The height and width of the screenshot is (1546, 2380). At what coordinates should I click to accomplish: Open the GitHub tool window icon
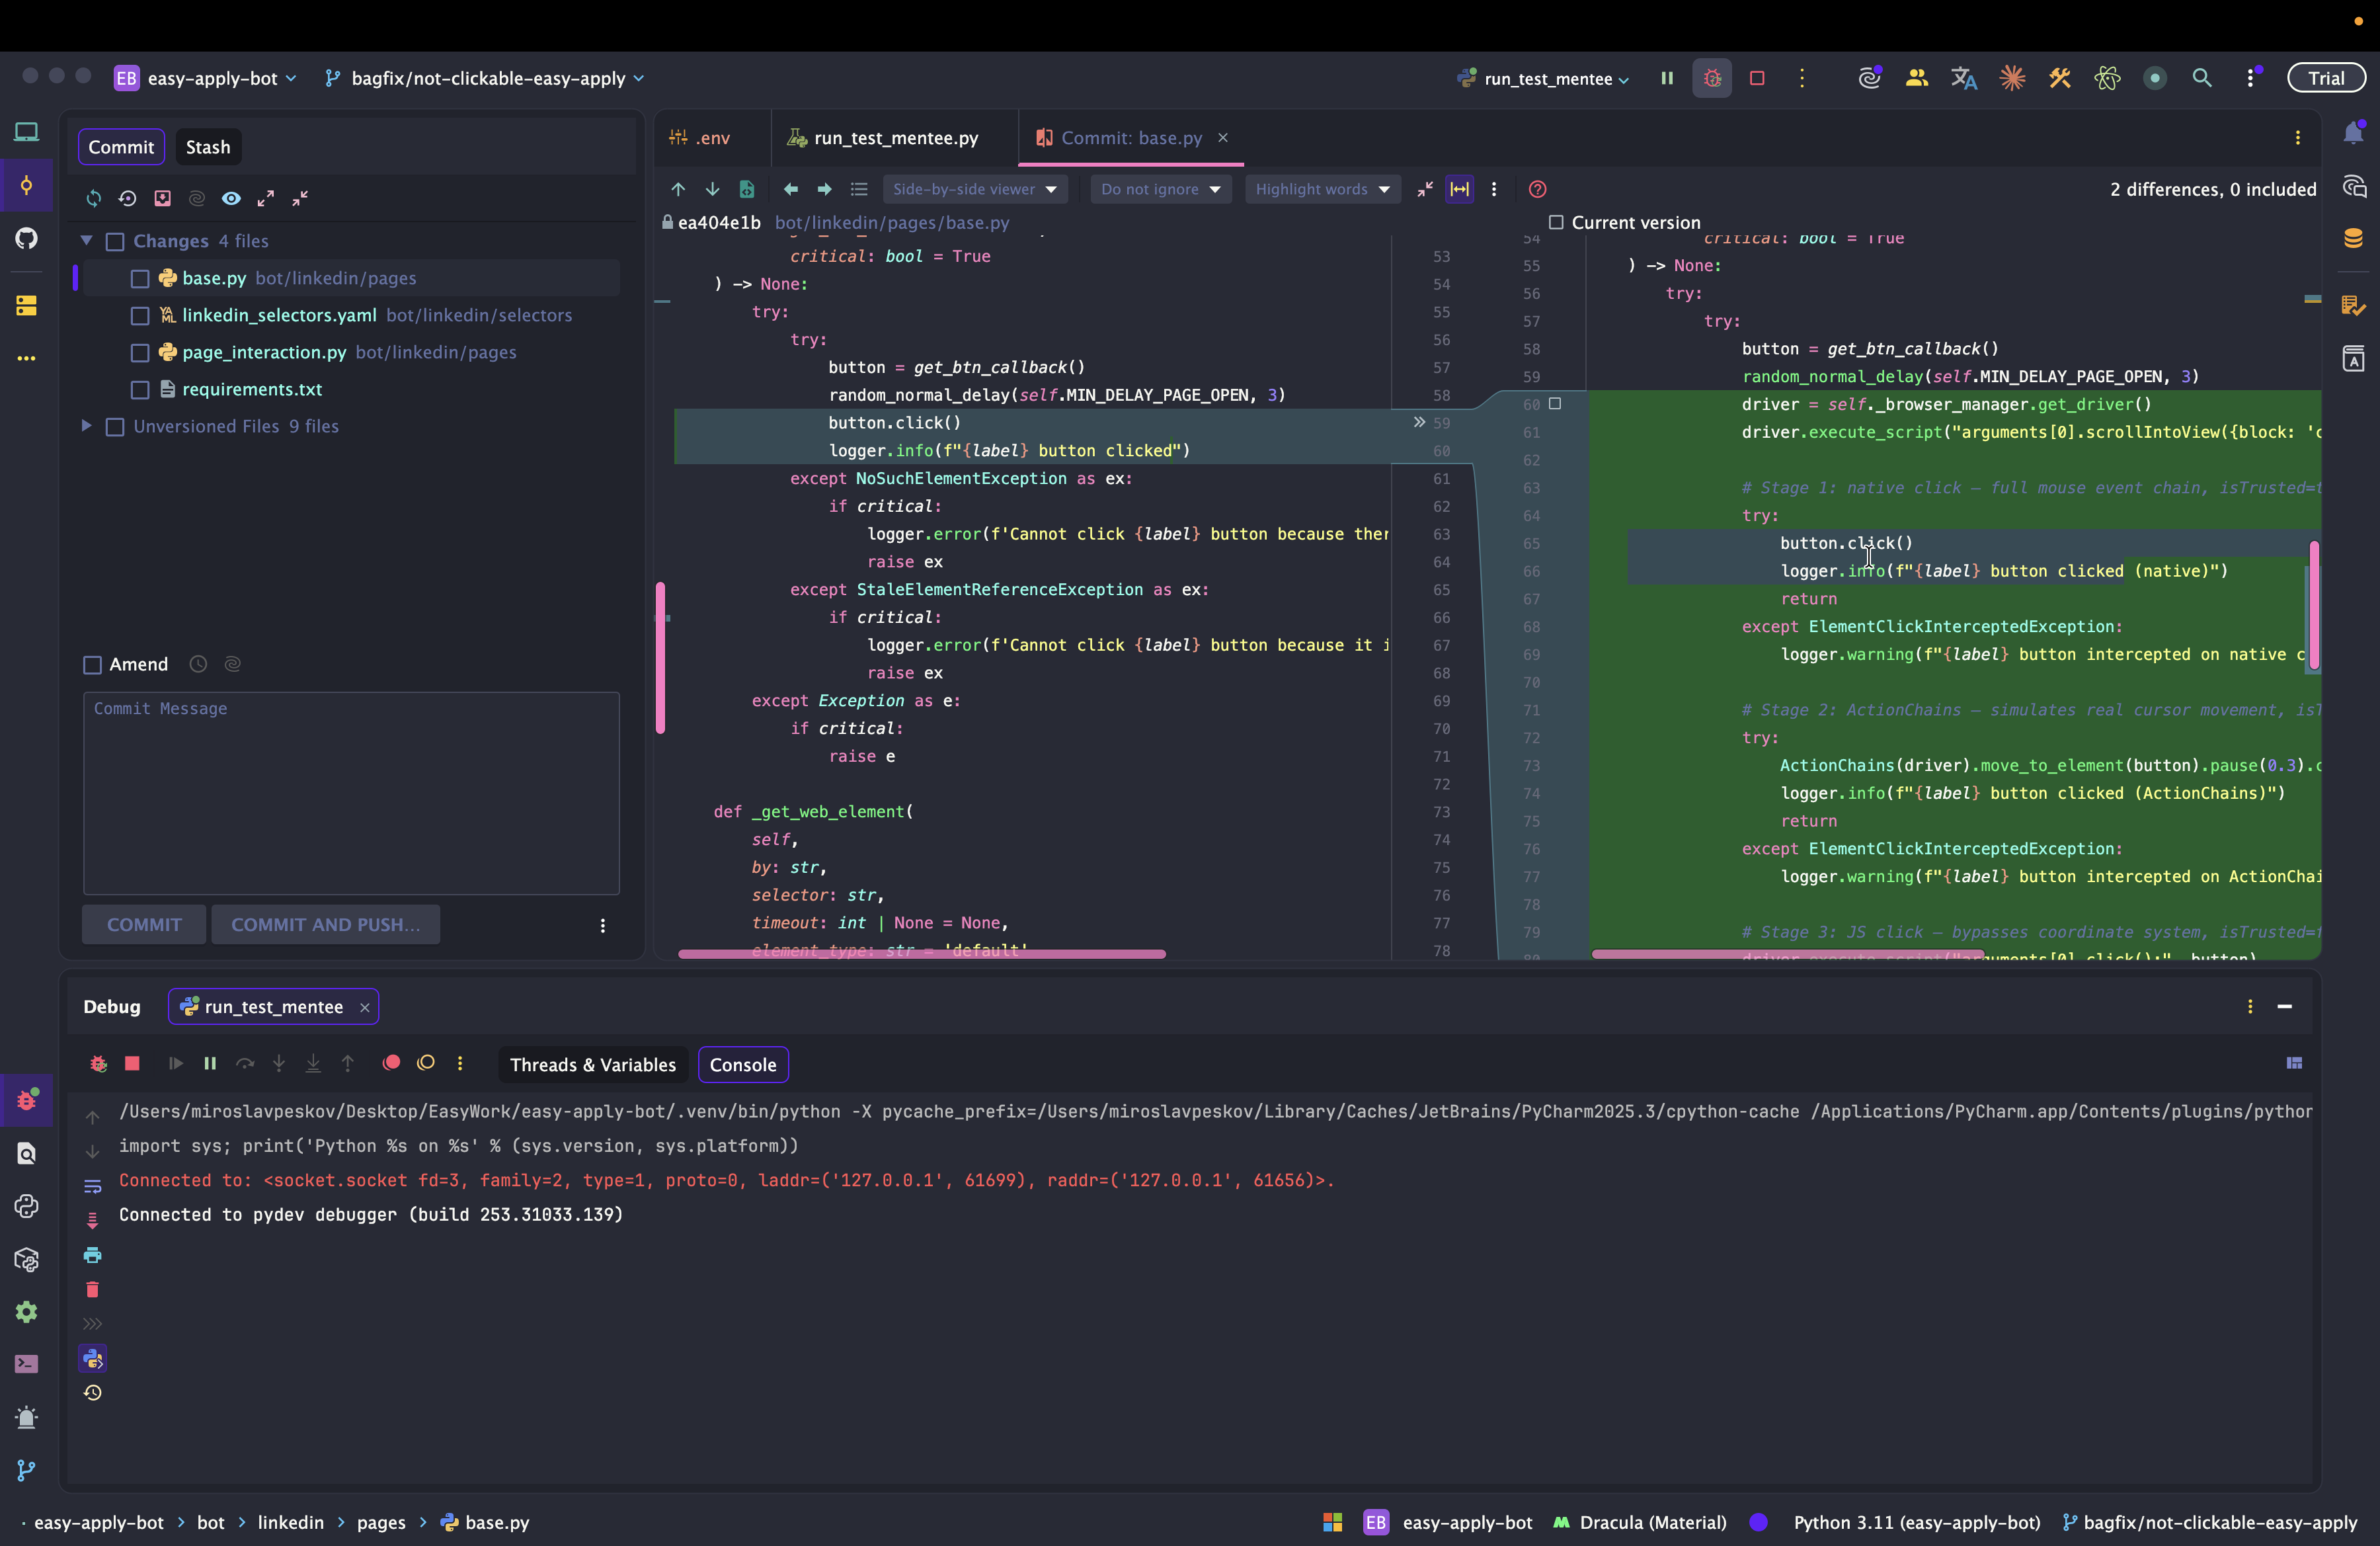[x=27, y=238]
